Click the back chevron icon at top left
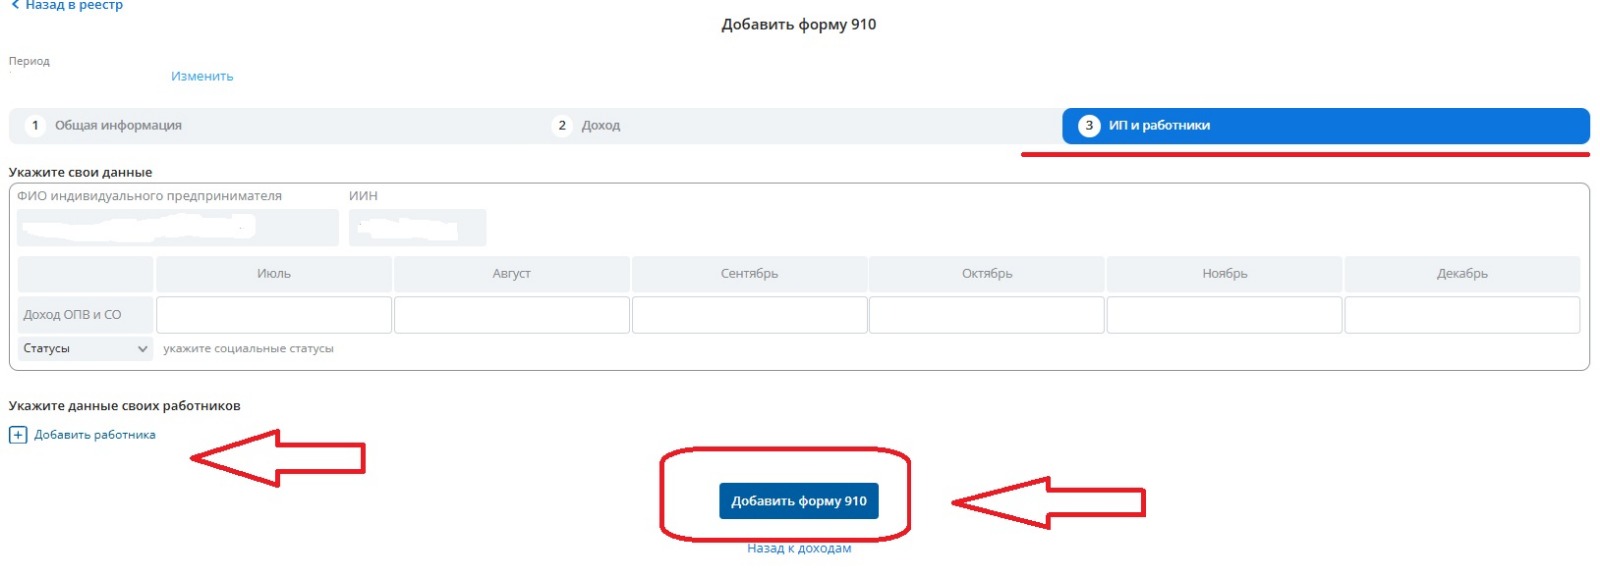Image resolution: width=1600 pixels, height=574 pixels. point(14,5)
